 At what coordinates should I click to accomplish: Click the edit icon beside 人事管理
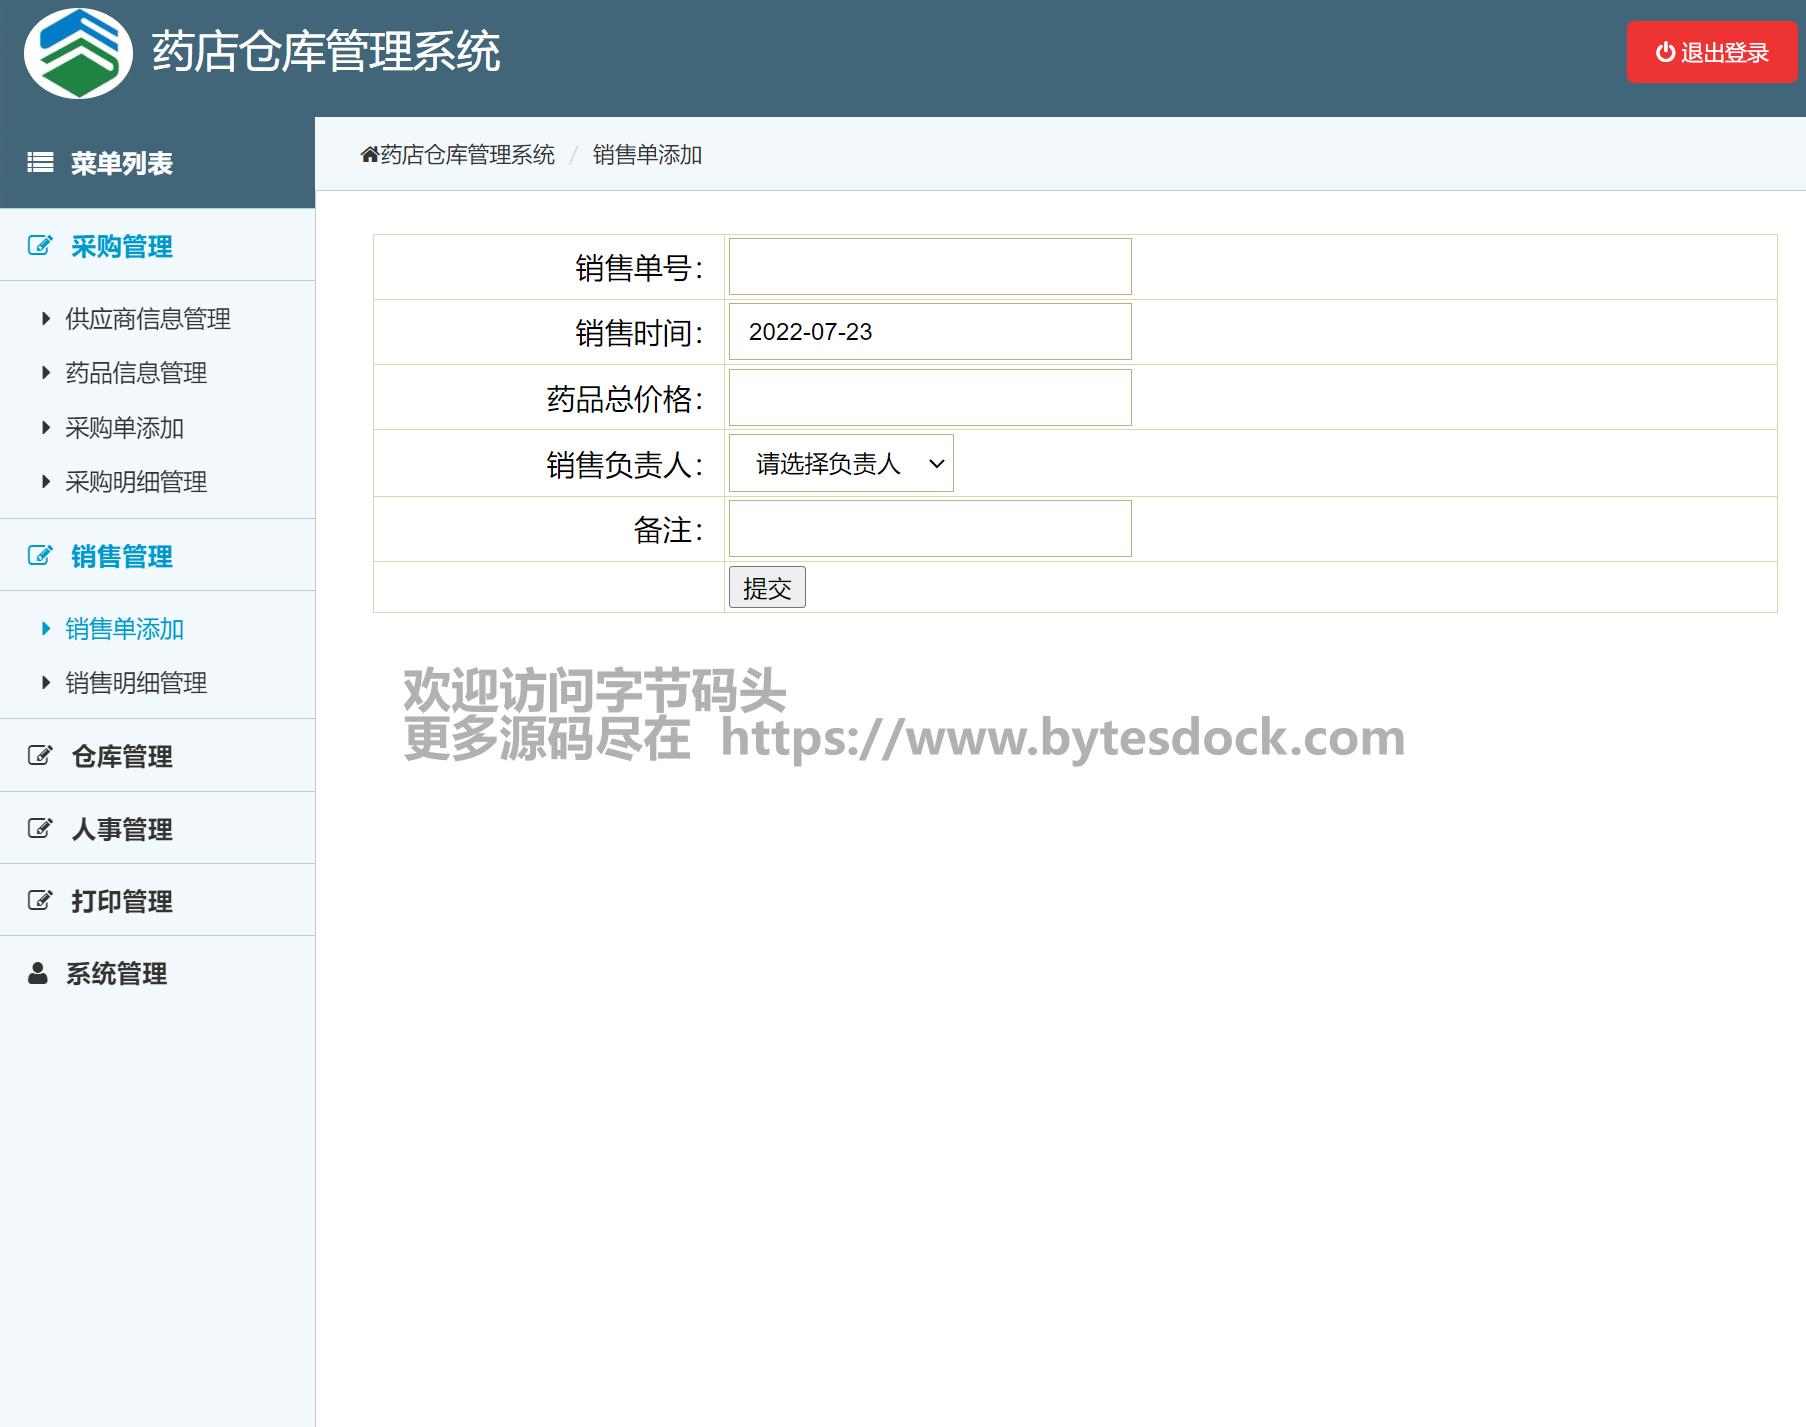tap(40, 829)
